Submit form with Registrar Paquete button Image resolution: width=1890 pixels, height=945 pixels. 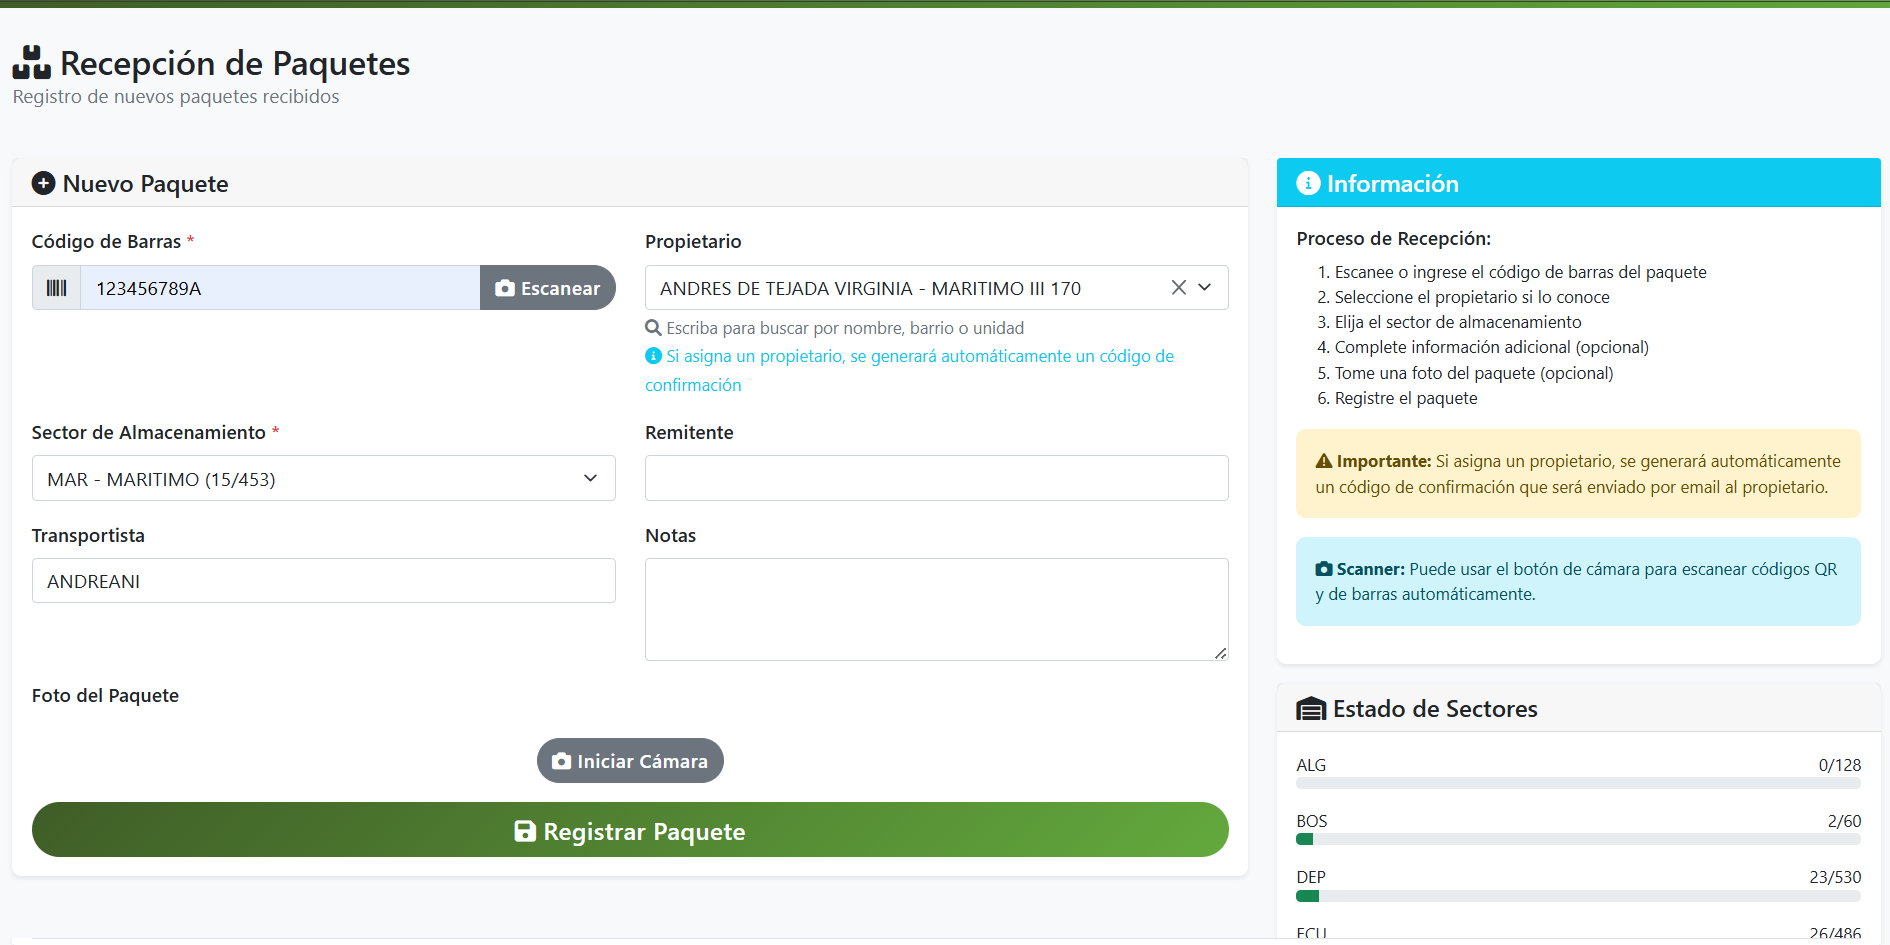[630, 830]
